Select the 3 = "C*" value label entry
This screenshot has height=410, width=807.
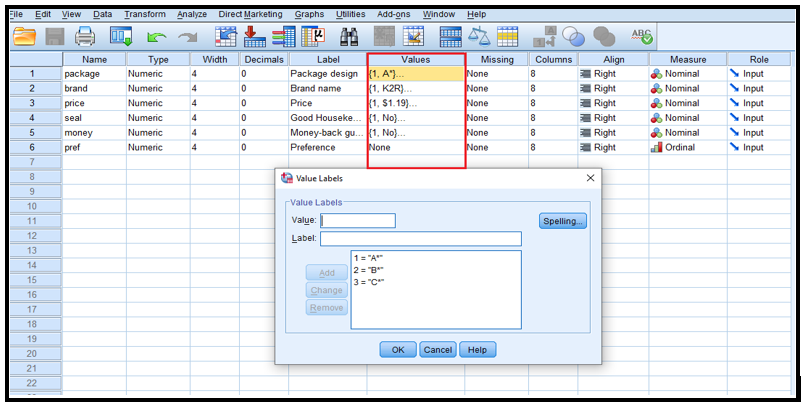pos(369,282)
